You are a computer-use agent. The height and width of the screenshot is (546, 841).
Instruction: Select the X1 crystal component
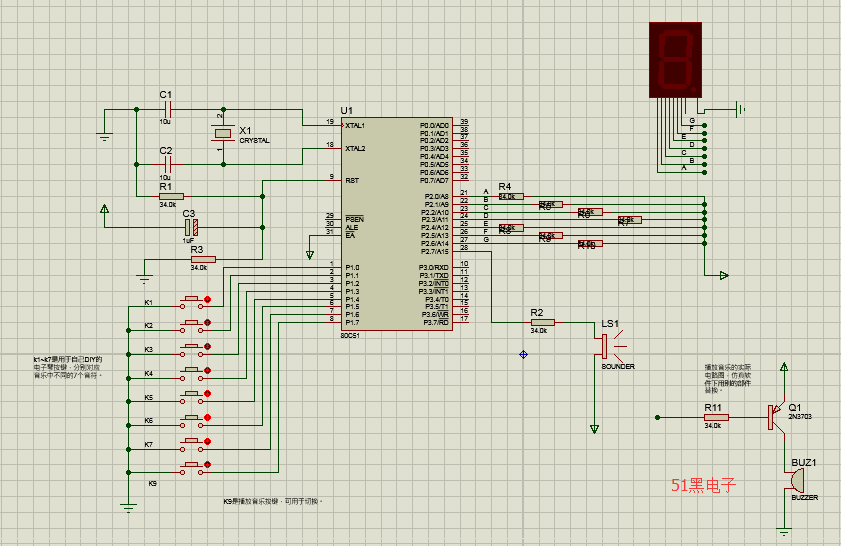[x=223, y=133]
